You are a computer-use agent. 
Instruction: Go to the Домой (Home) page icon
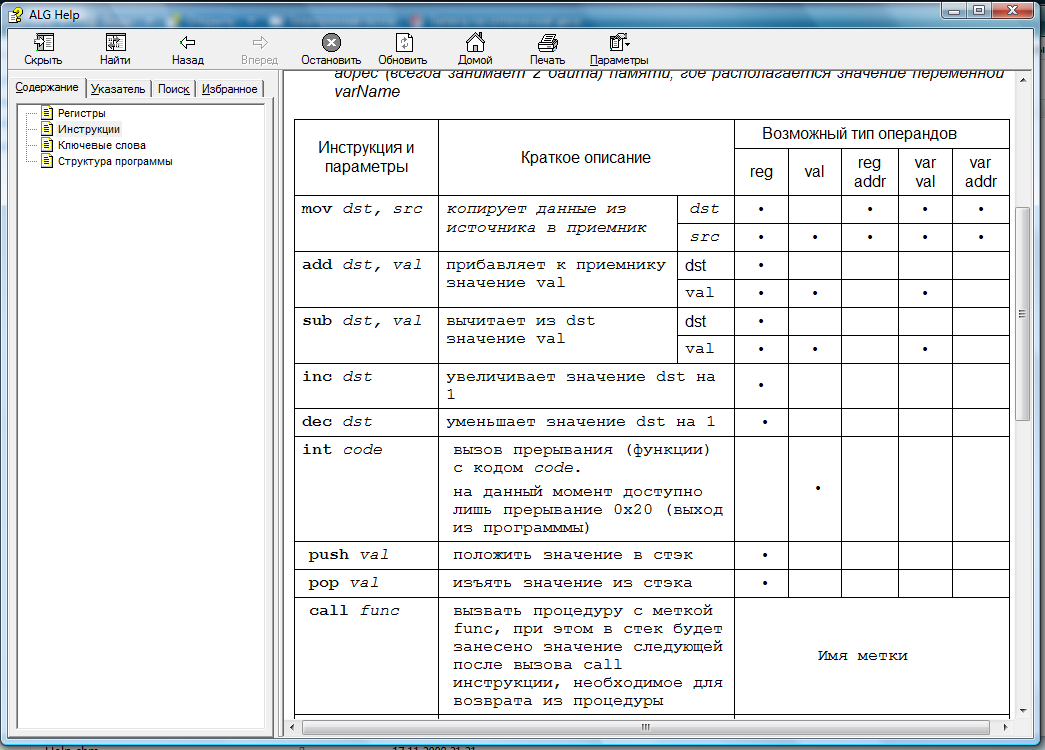[475, 42]
